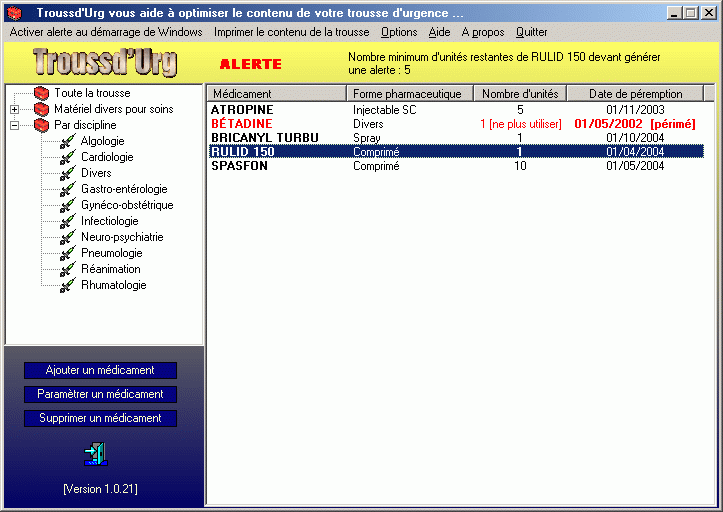
Task: Click the syringe icon next to Pneumologie
Action: [x=68, y=253]
